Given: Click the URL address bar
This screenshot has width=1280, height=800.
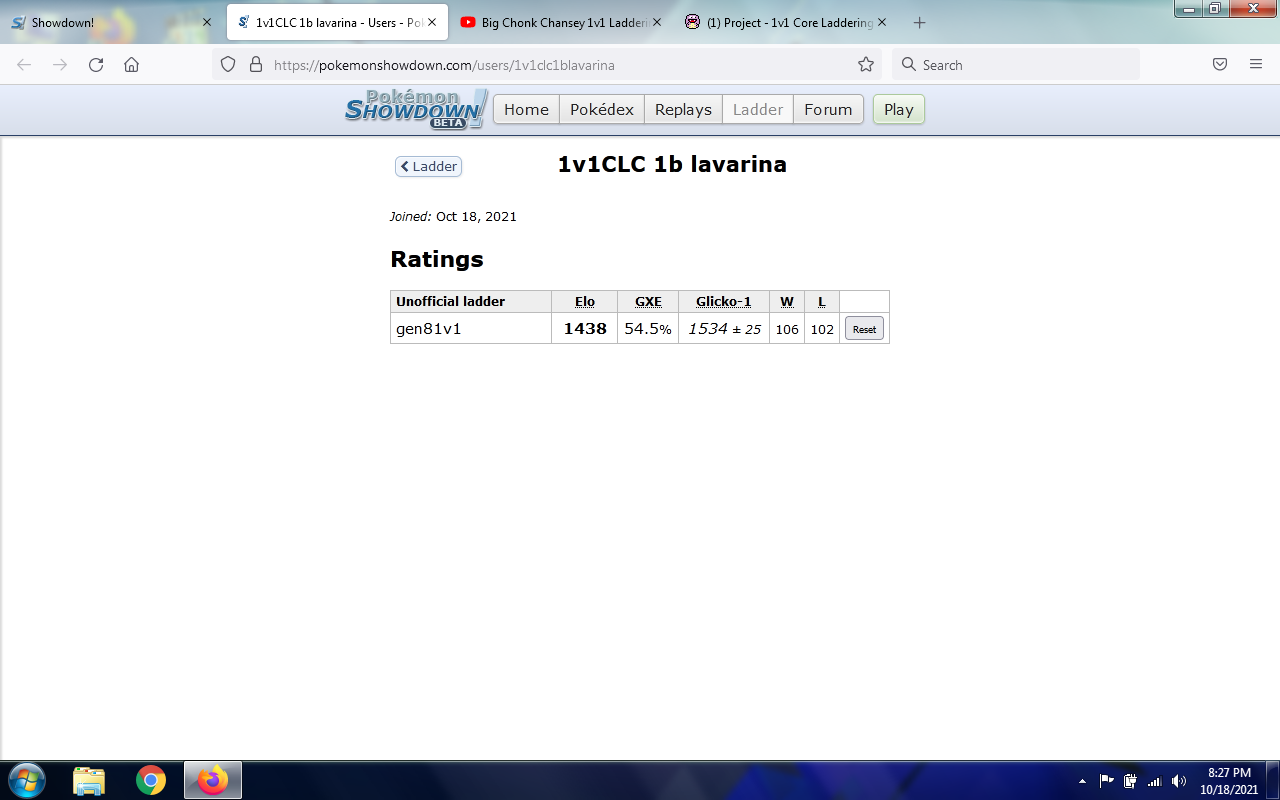Looking at the screenshot, I should [x=547, y=64].
